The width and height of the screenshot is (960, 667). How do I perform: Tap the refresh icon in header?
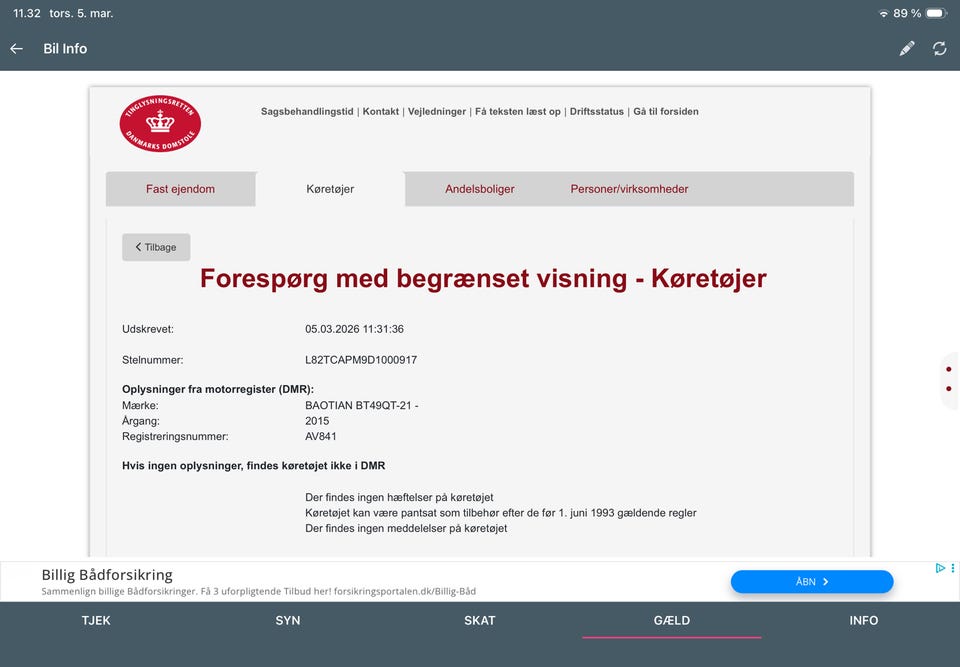click(940, 48)
